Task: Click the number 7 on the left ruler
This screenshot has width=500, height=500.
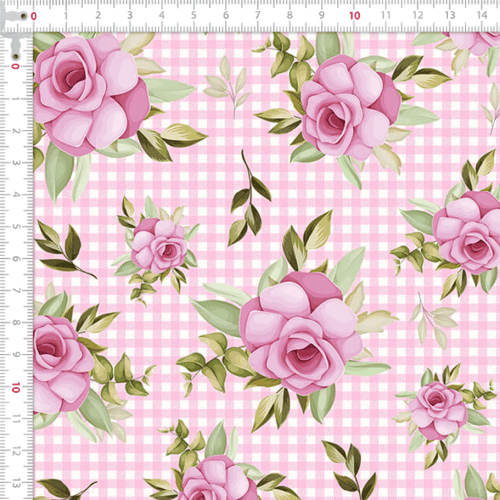Action: point(15,291)
